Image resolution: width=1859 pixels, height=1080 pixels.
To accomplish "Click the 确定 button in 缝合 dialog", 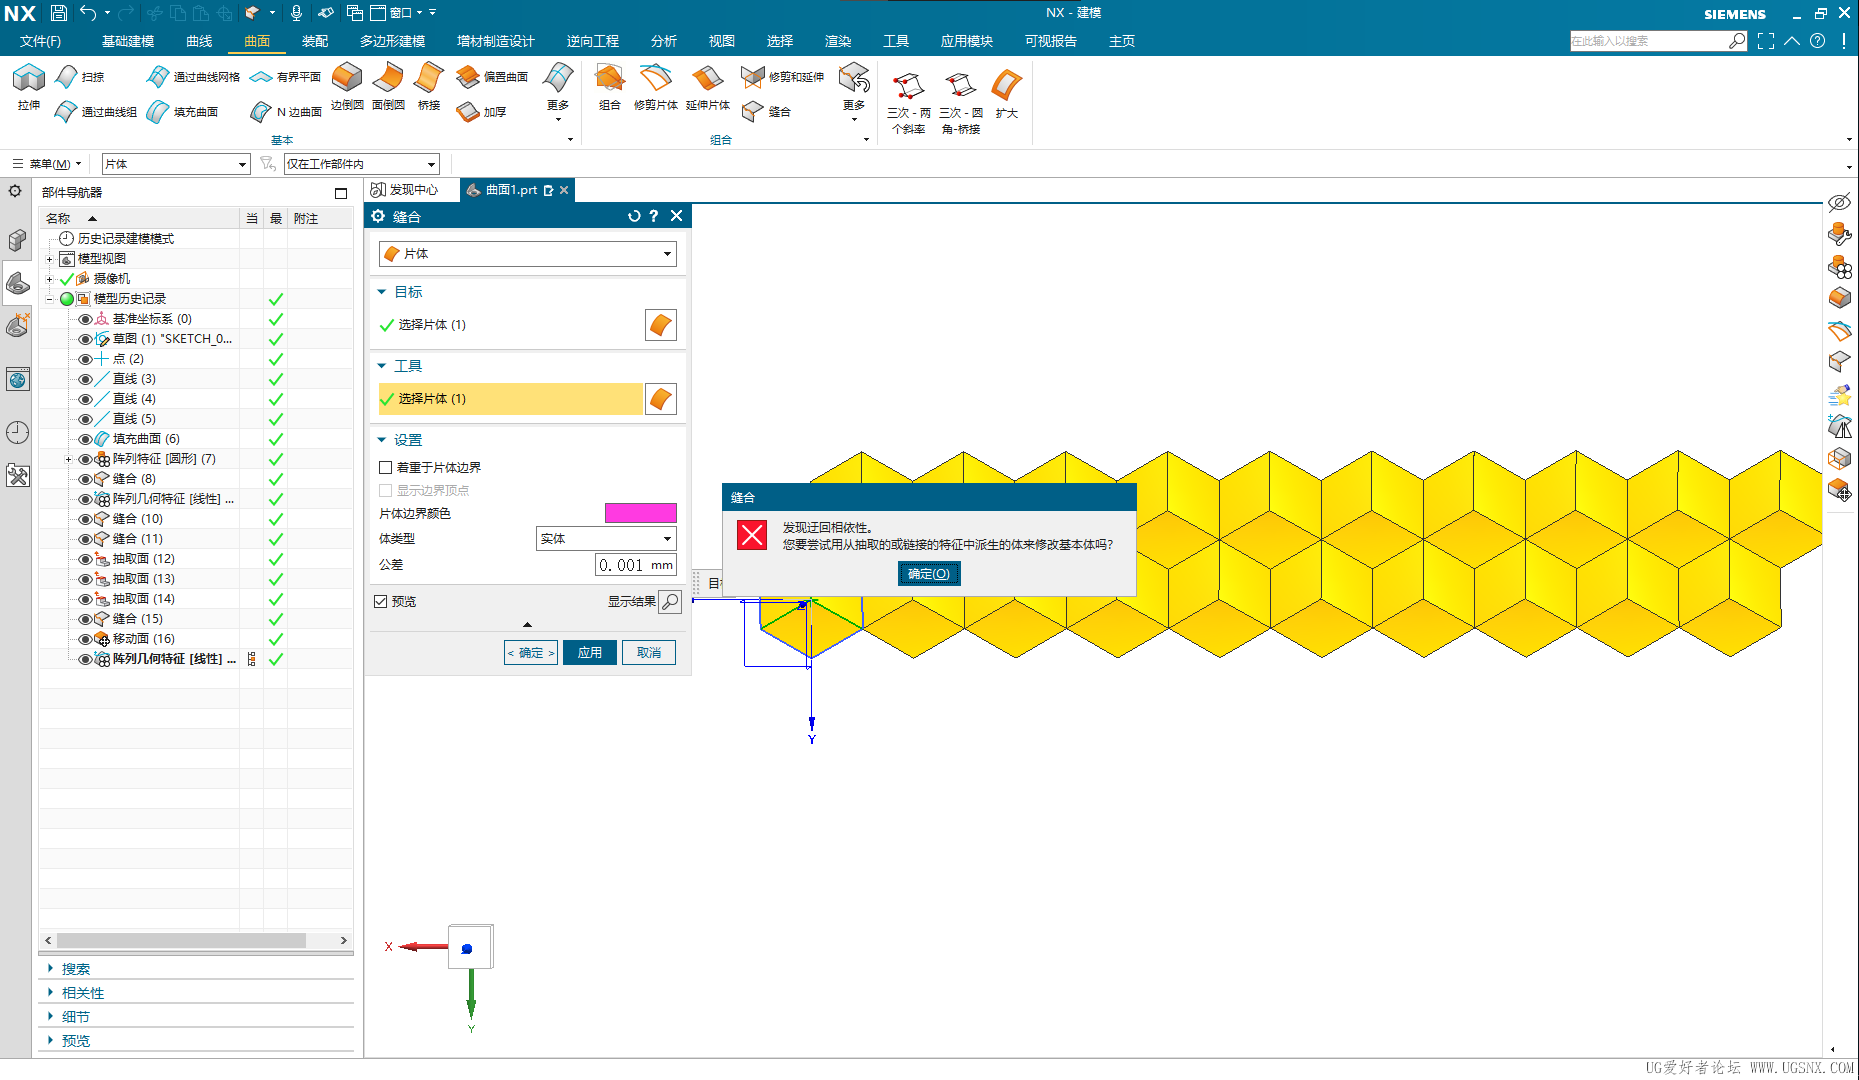I will click(x=531, y=653).
